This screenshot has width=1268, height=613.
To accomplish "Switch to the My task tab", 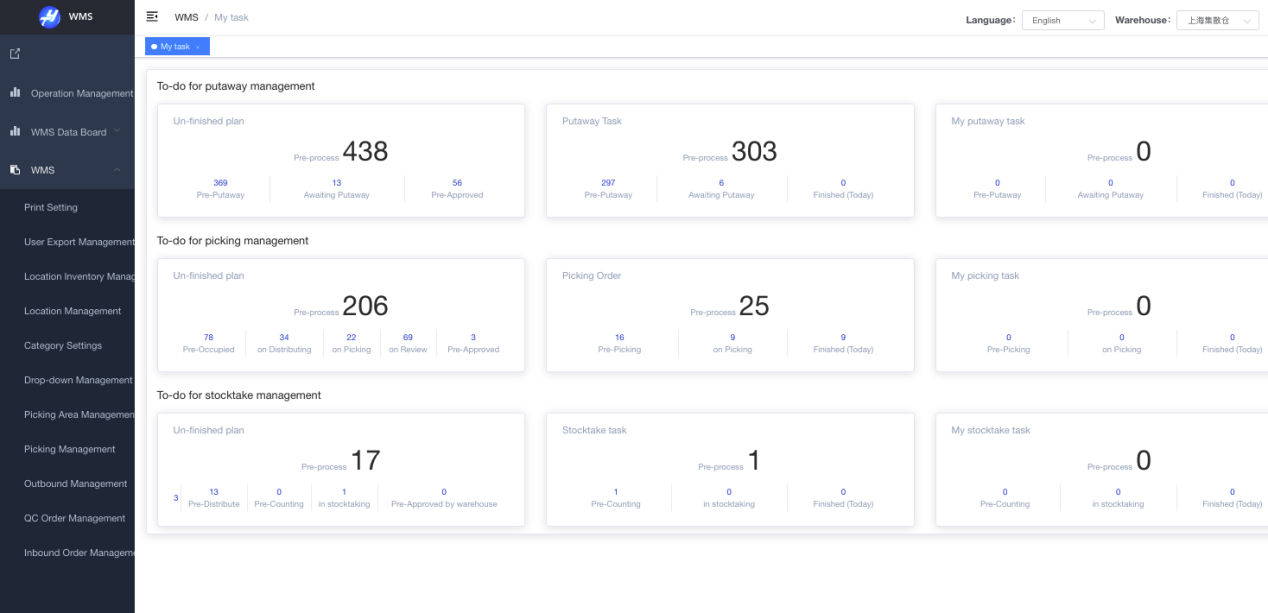I will click(x=174, y=47).
